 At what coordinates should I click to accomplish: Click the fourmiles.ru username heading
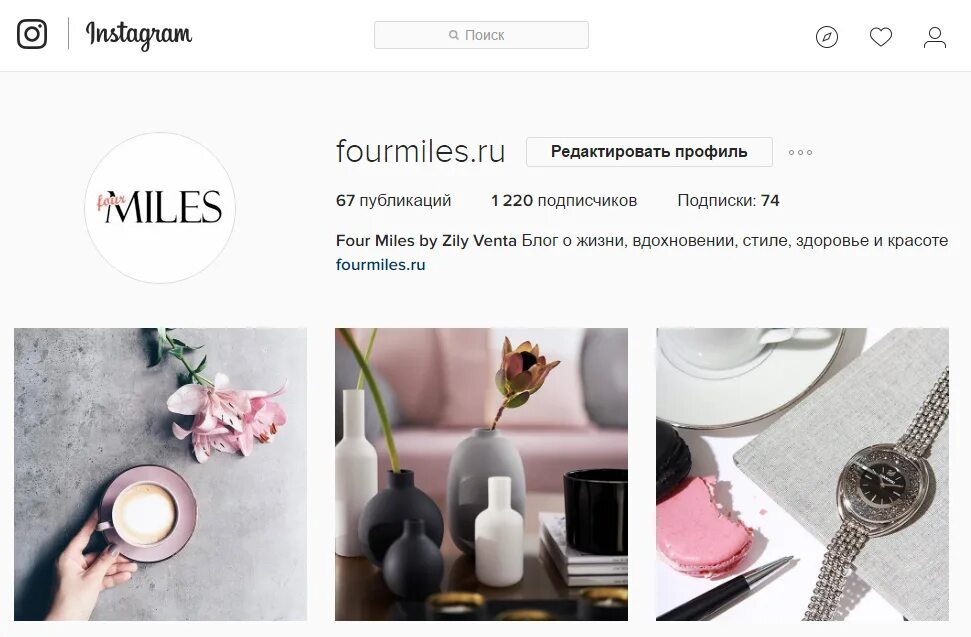(x=420, y=151)
